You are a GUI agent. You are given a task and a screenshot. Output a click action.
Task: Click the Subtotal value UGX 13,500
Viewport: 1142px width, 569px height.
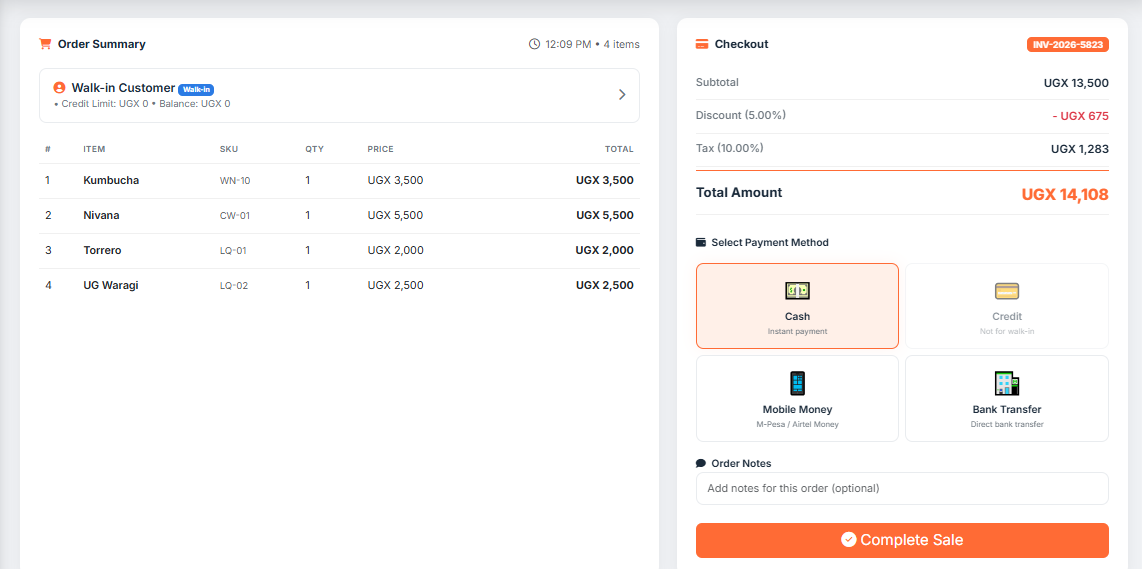(x=1076, y=82)
